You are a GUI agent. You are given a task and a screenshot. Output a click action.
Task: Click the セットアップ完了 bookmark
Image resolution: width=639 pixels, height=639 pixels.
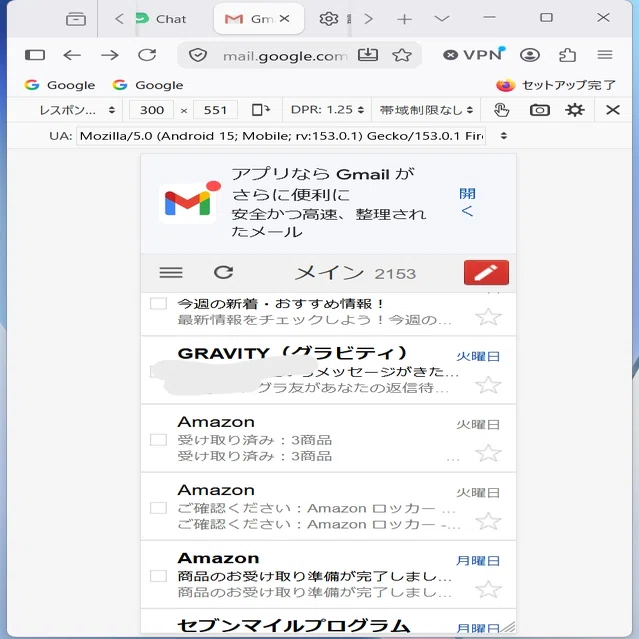point(556,85)
